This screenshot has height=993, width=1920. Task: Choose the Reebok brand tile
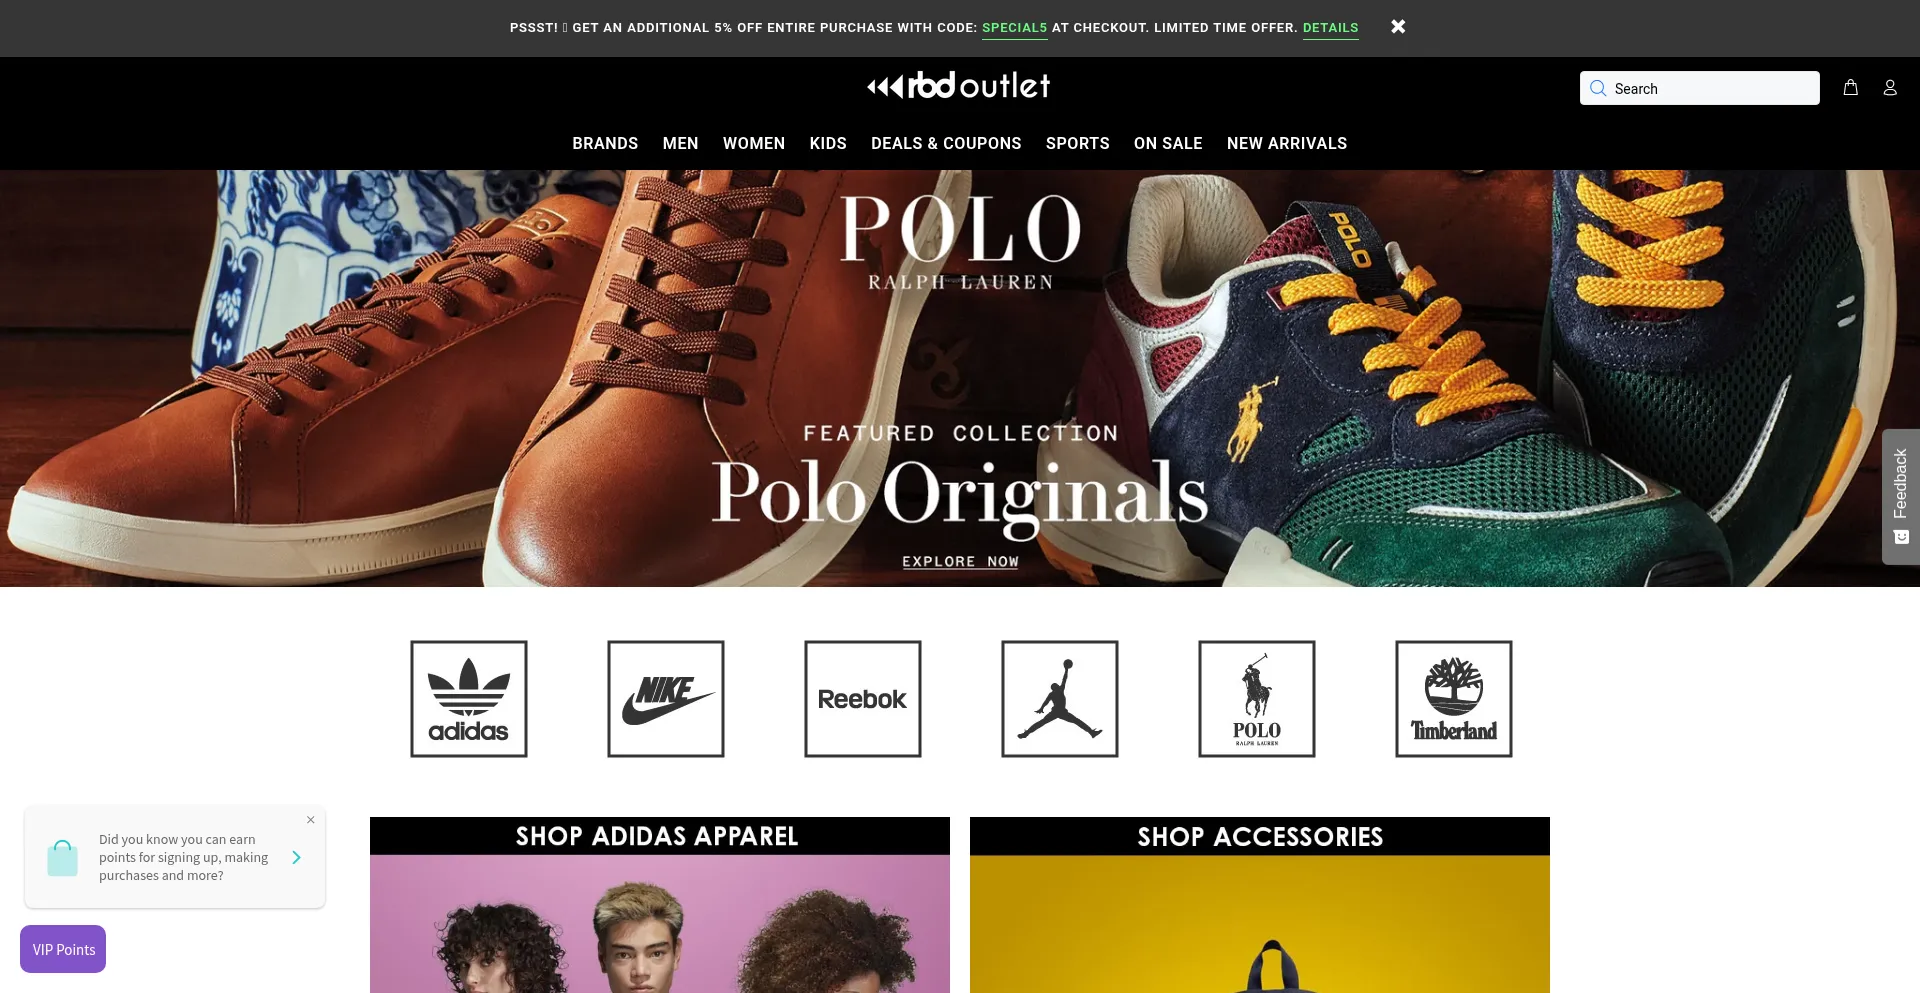coord(863,699)
